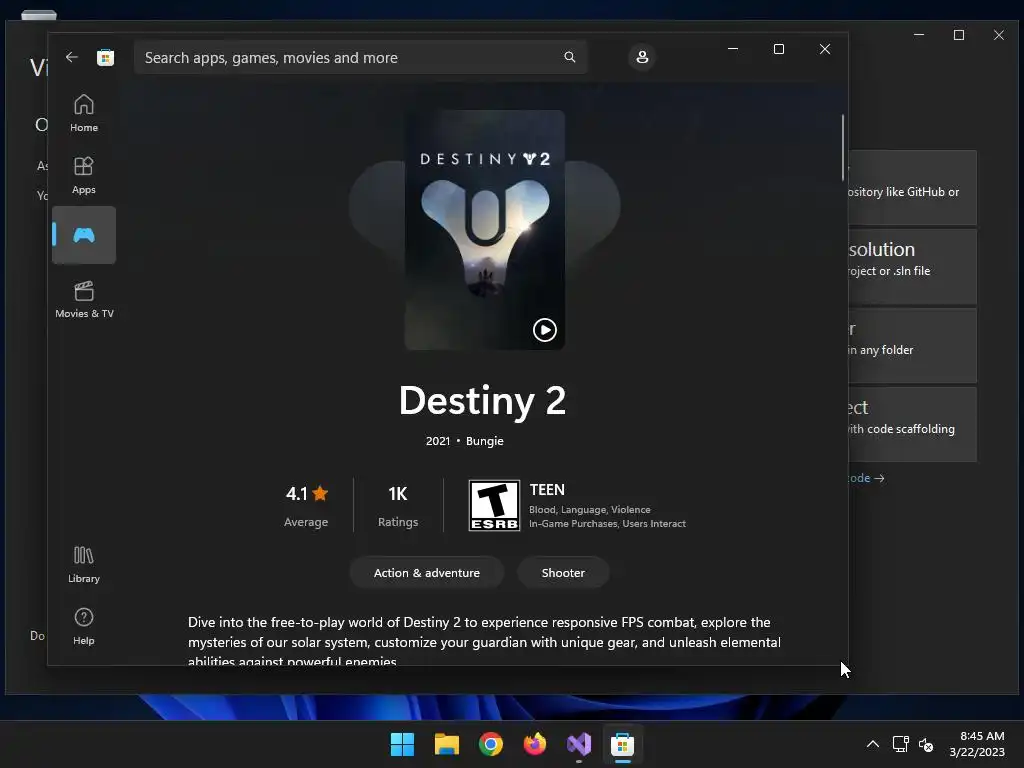Open Movies & TV section
The image size is (1024, 768).
coord(84,299)
